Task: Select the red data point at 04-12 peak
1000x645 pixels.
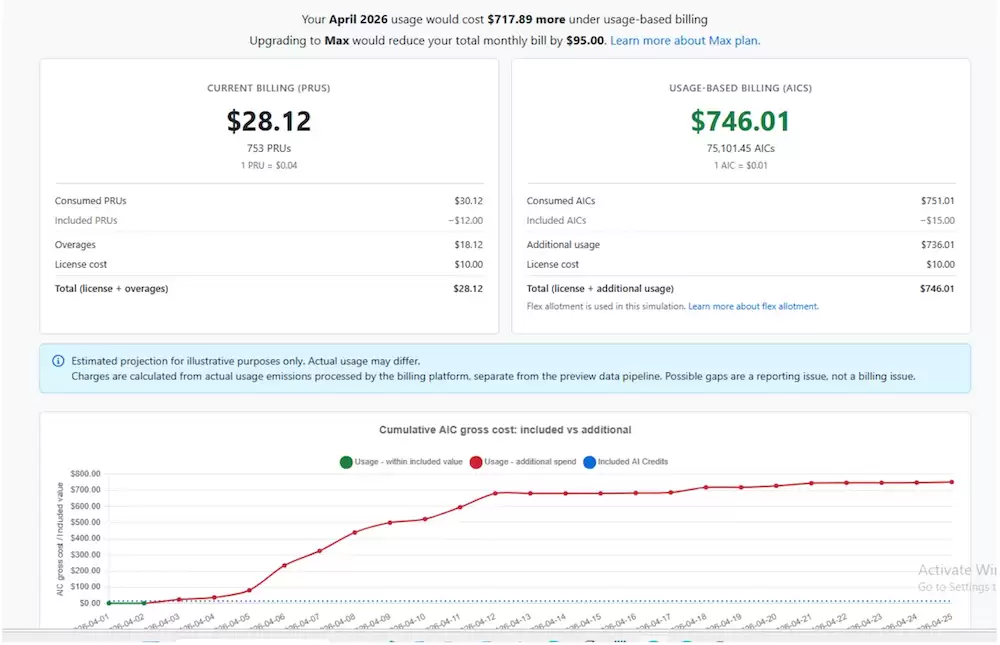Action: point(496,493)
